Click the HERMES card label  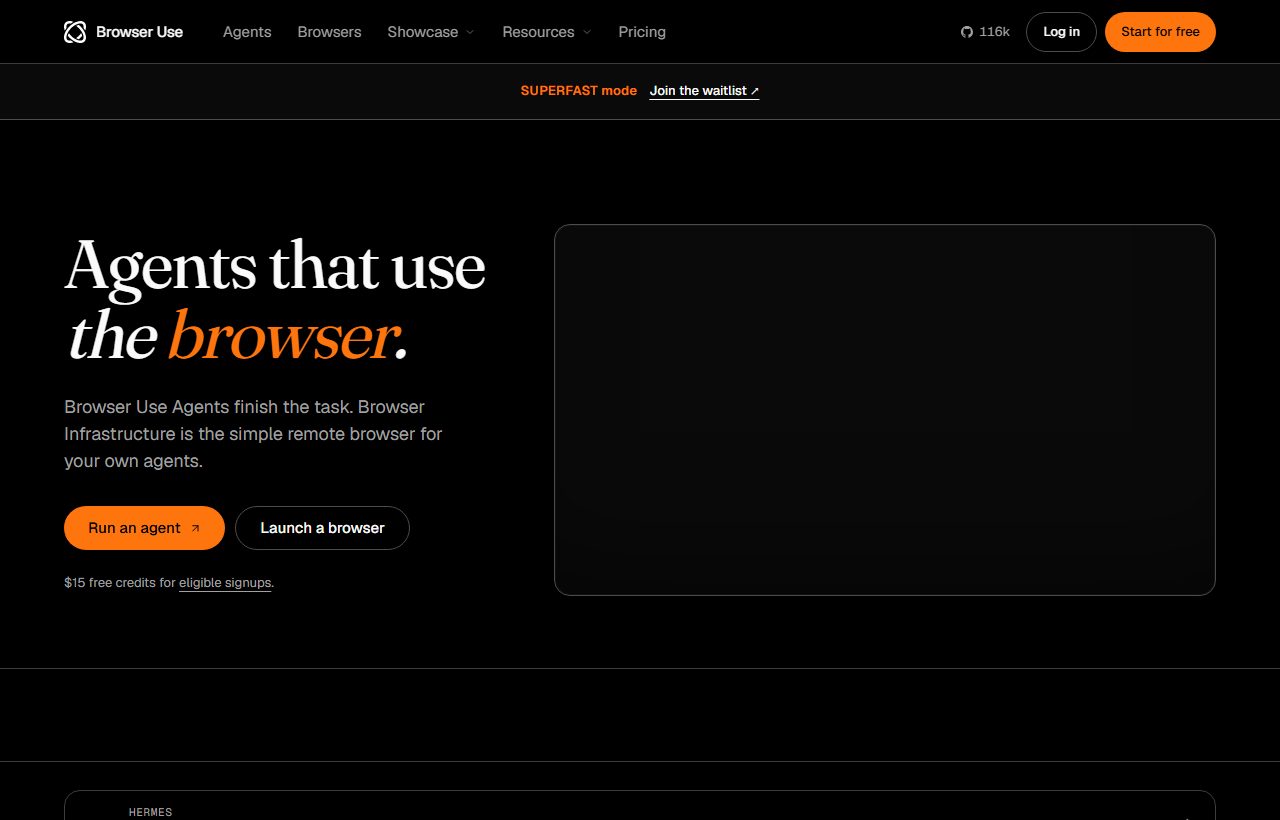[x=150, y=812]
